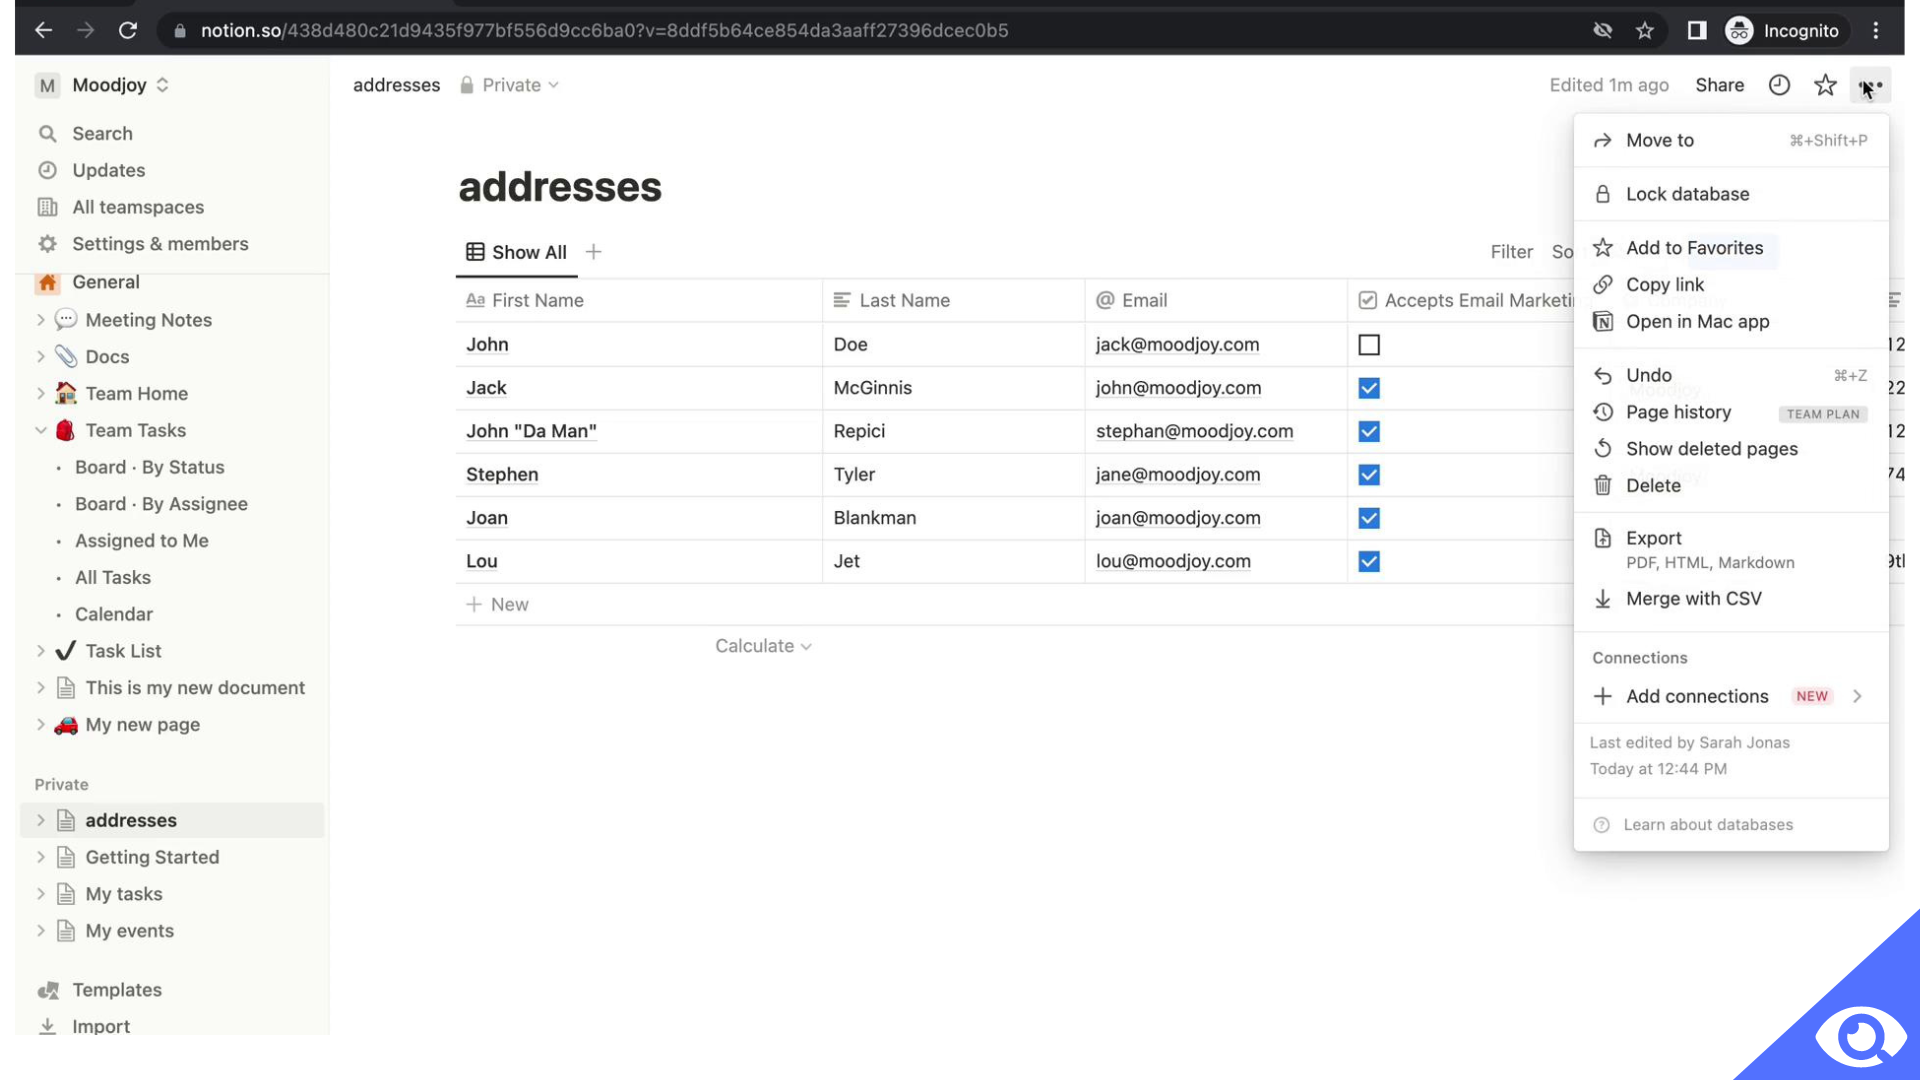The width and height of the screenshot is (1920, 1080).
Task: Select Merge with CSV option
Action: coord(1693,601)
